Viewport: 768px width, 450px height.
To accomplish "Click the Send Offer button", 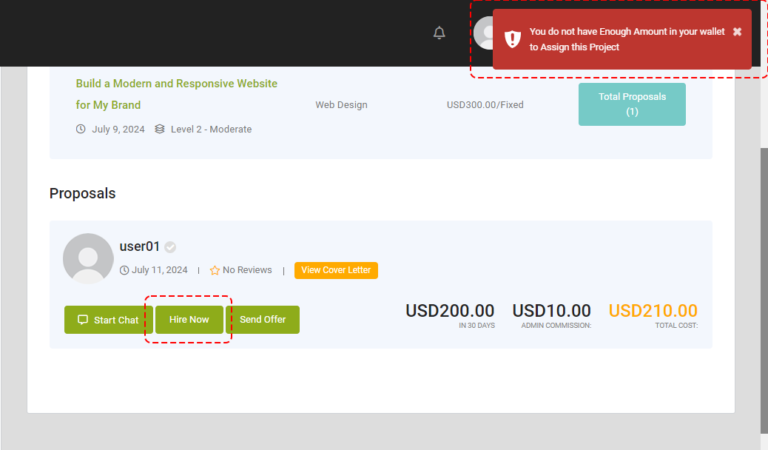I will pyautogui.click(x=262, y=320).
